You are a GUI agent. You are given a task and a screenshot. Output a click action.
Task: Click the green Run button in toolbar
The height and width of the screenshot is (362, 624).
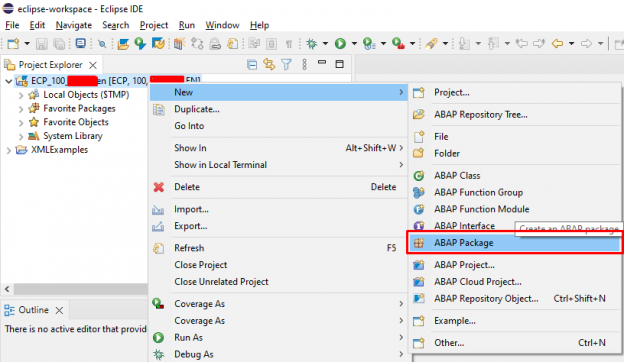340,43
